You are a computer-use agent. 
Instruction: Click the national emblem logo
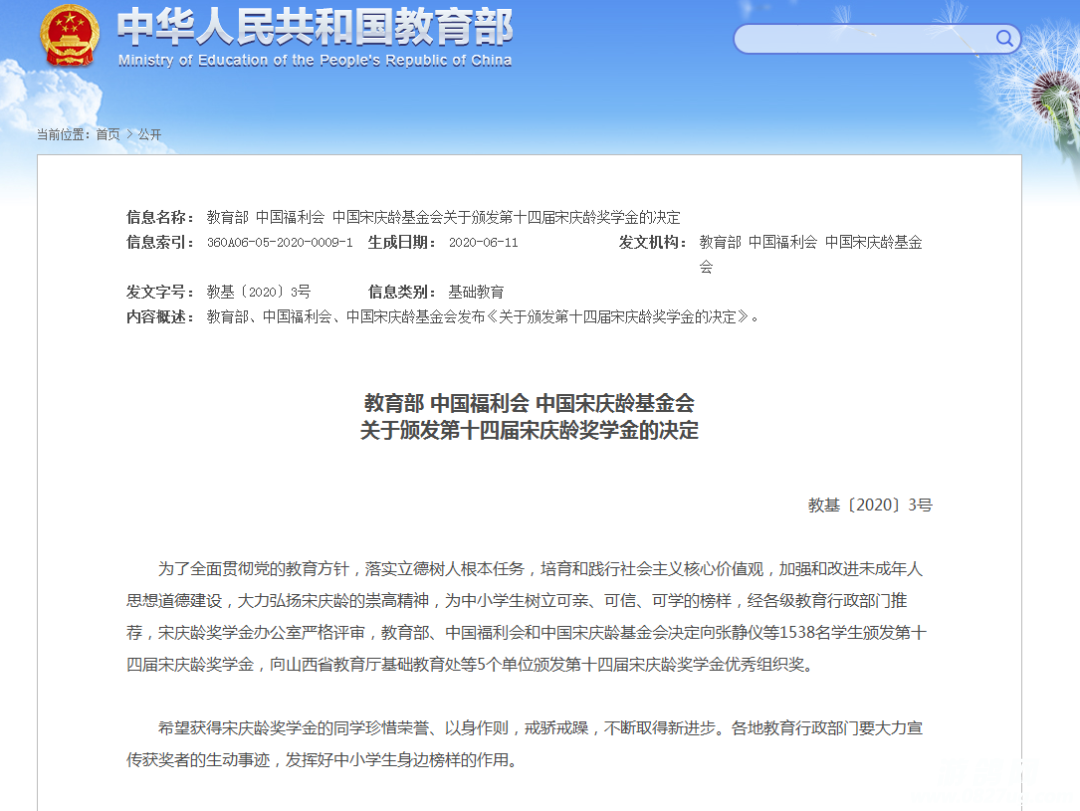tap(70, 36)
